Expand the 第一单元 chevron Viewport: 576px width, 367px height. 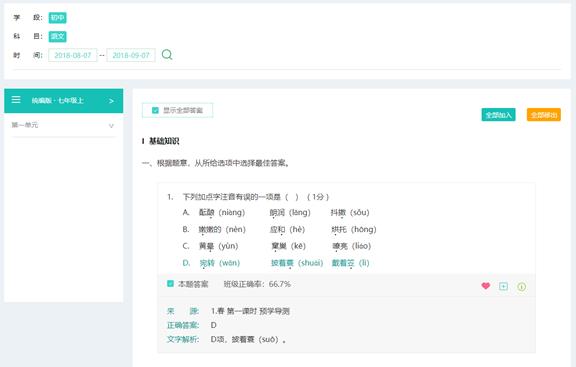click(x=111, y=126)
